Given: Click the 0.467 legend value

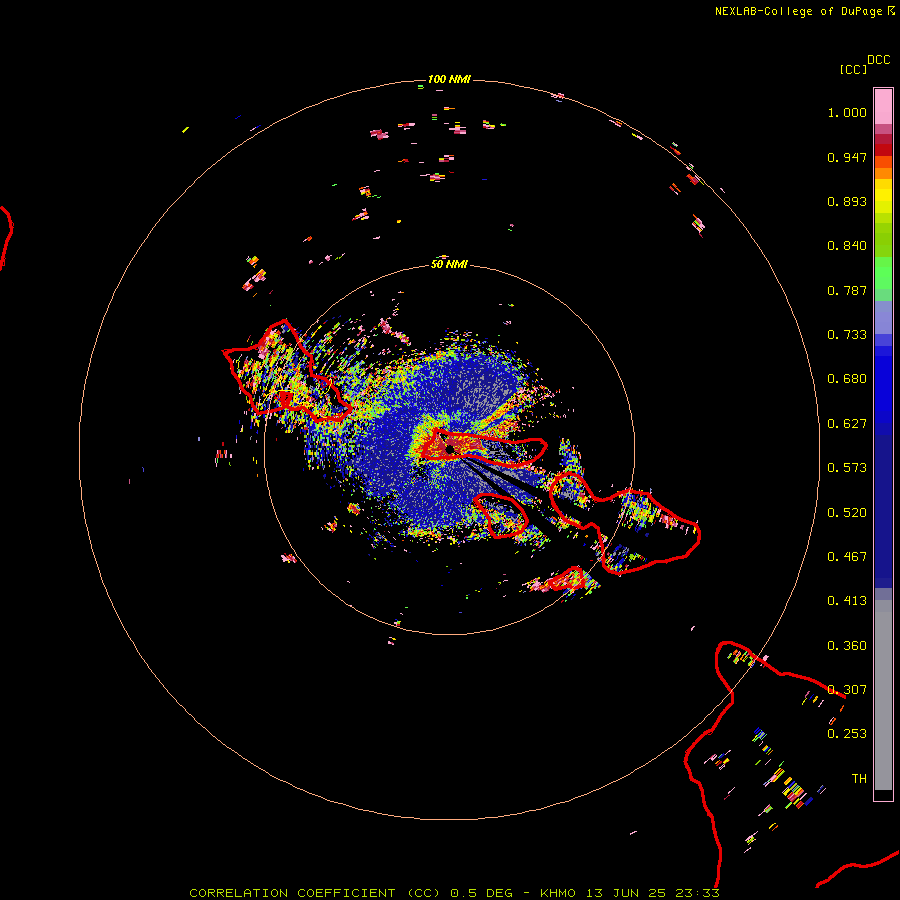Looking at the screenshot, I should [847, 557].
